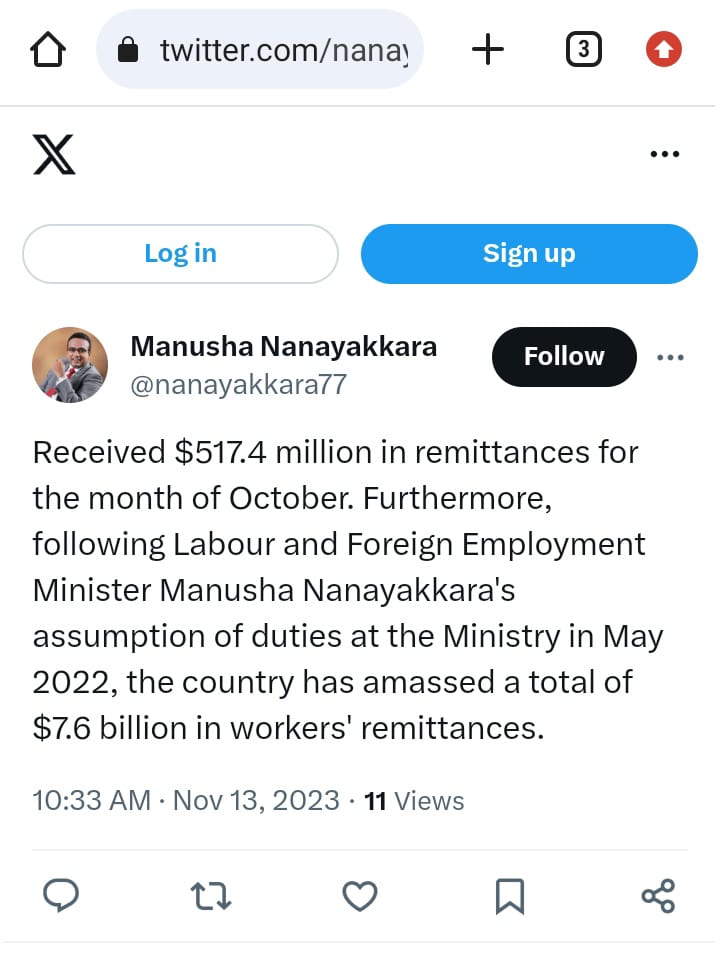Click the reply speech bubble icon
Viewport: 715px width, 958px height.
coord(60,896)
